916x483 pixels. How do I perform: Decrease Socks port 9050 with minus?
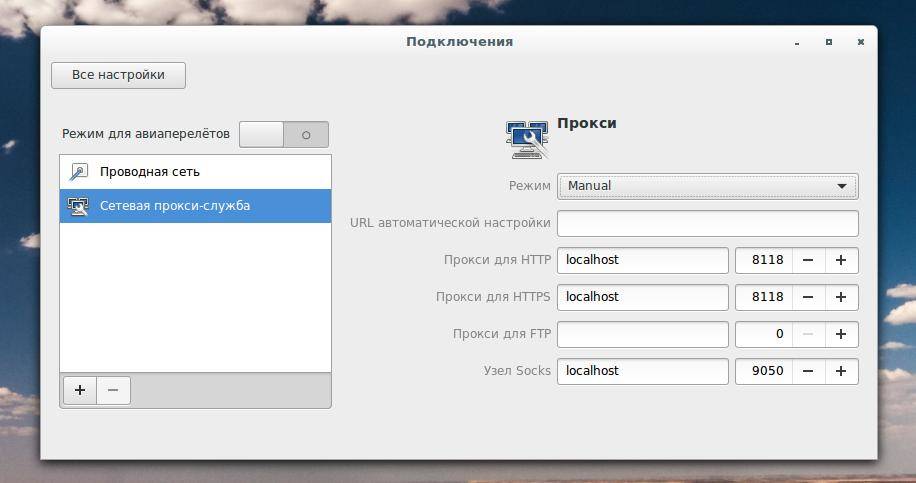(x=809, y=371)
